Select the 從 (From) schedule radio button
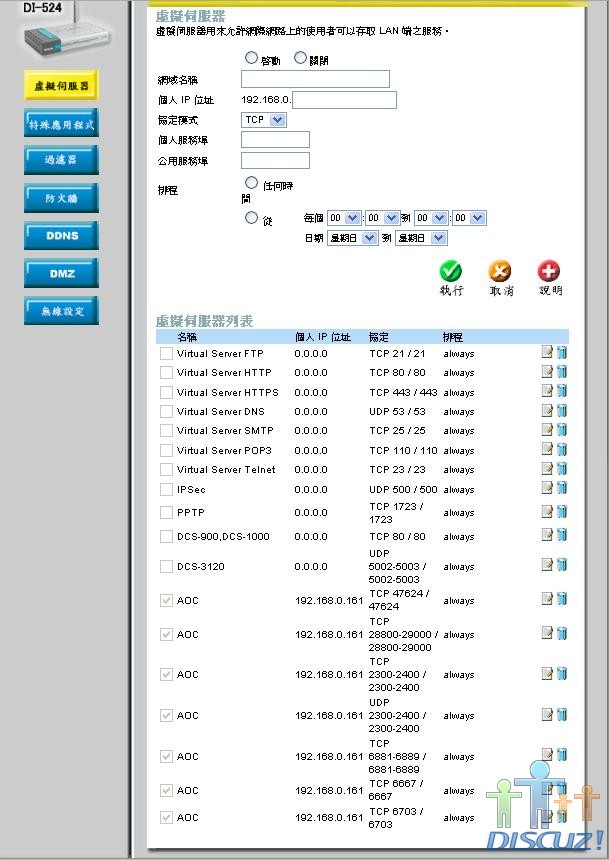Viewport: 609px width, 860px height. [251, 218]
